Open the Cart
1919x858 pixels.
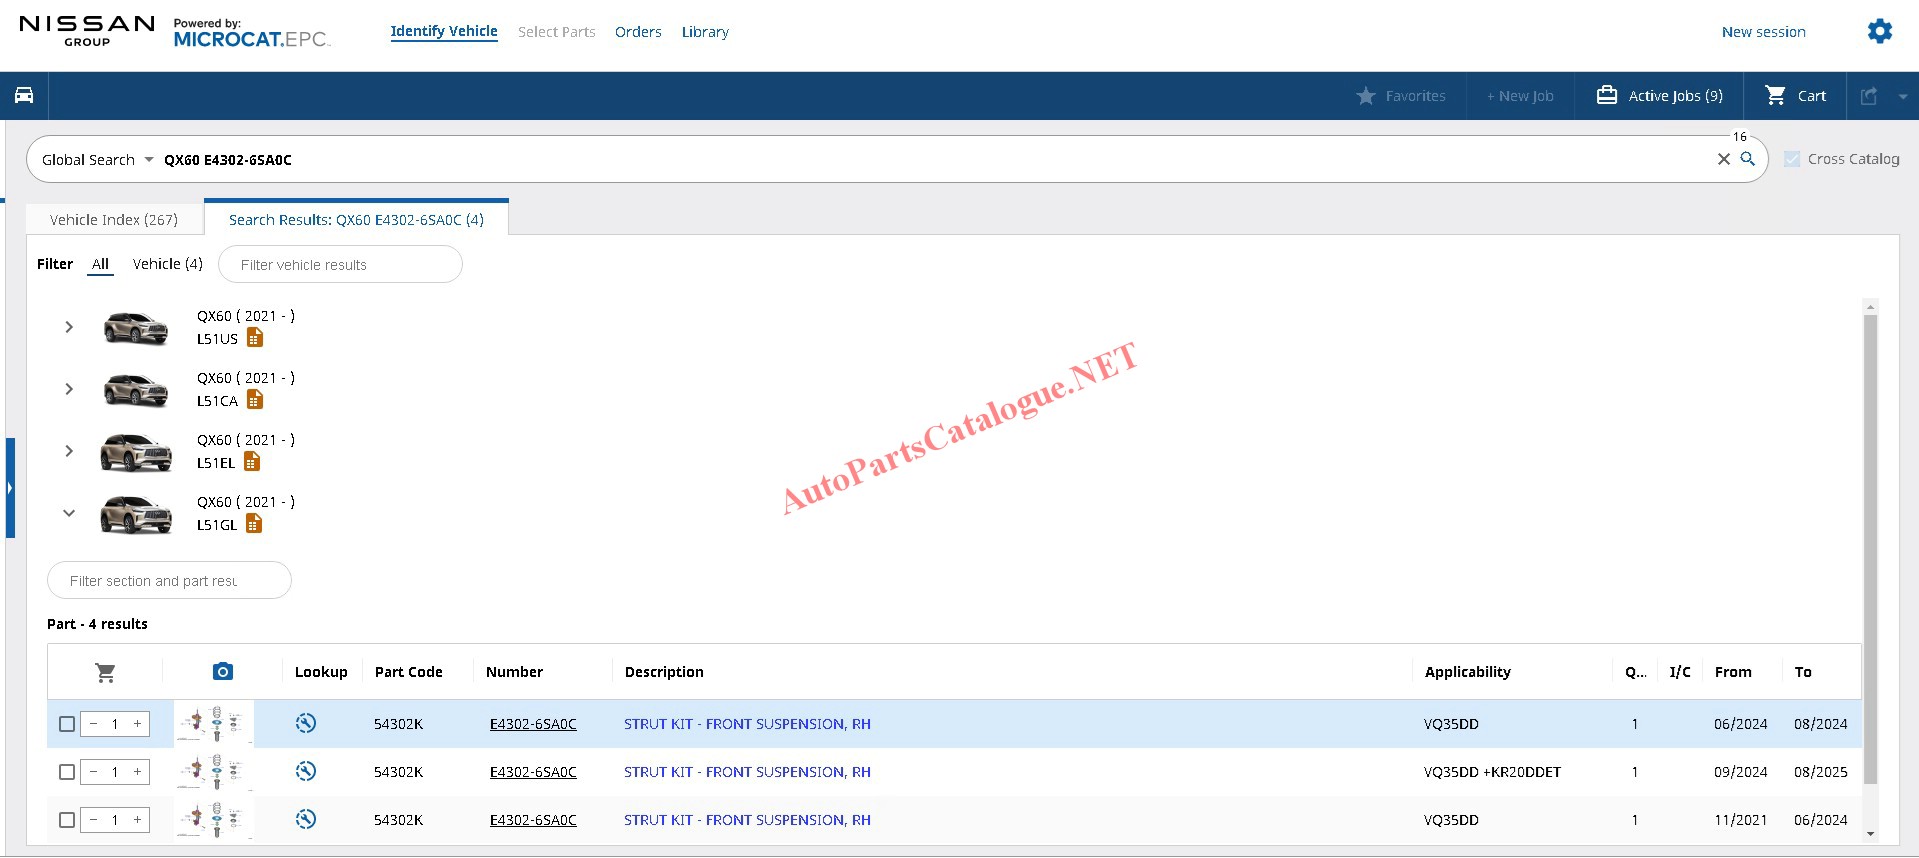coord(1796,96)
